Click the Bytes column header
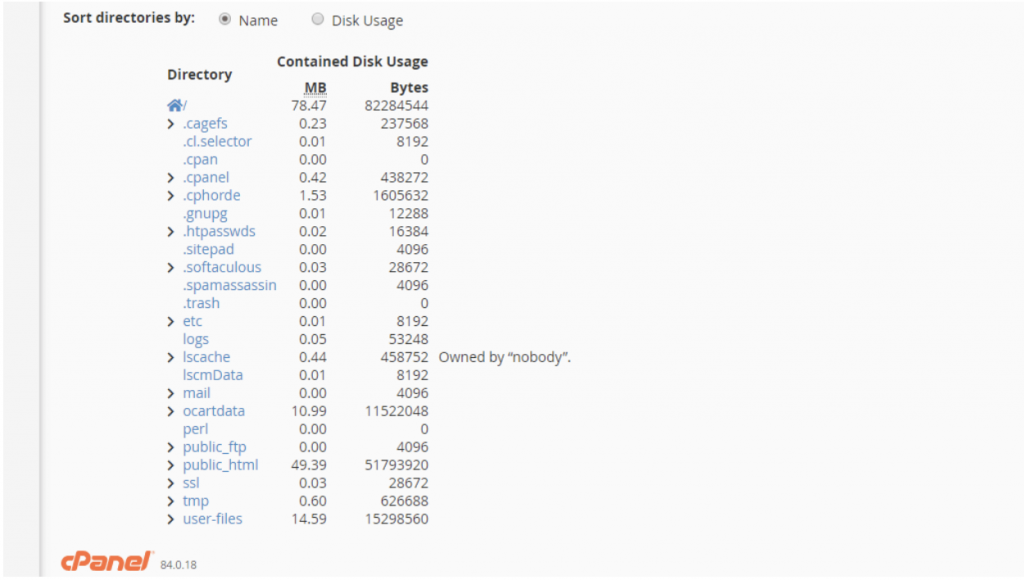 409,88
